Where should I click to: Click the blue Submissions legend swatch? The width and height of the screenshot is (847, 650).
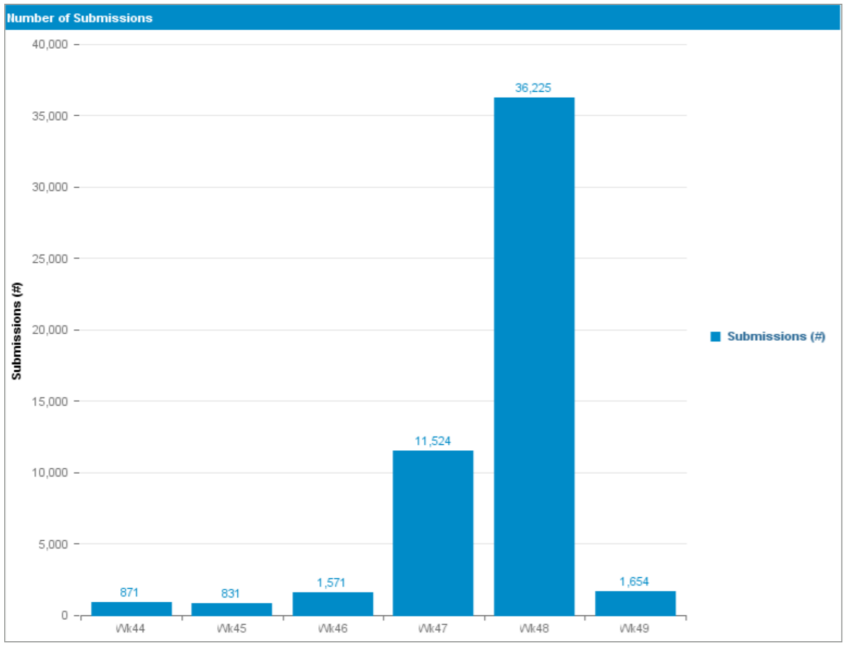(x=715, y=337)
